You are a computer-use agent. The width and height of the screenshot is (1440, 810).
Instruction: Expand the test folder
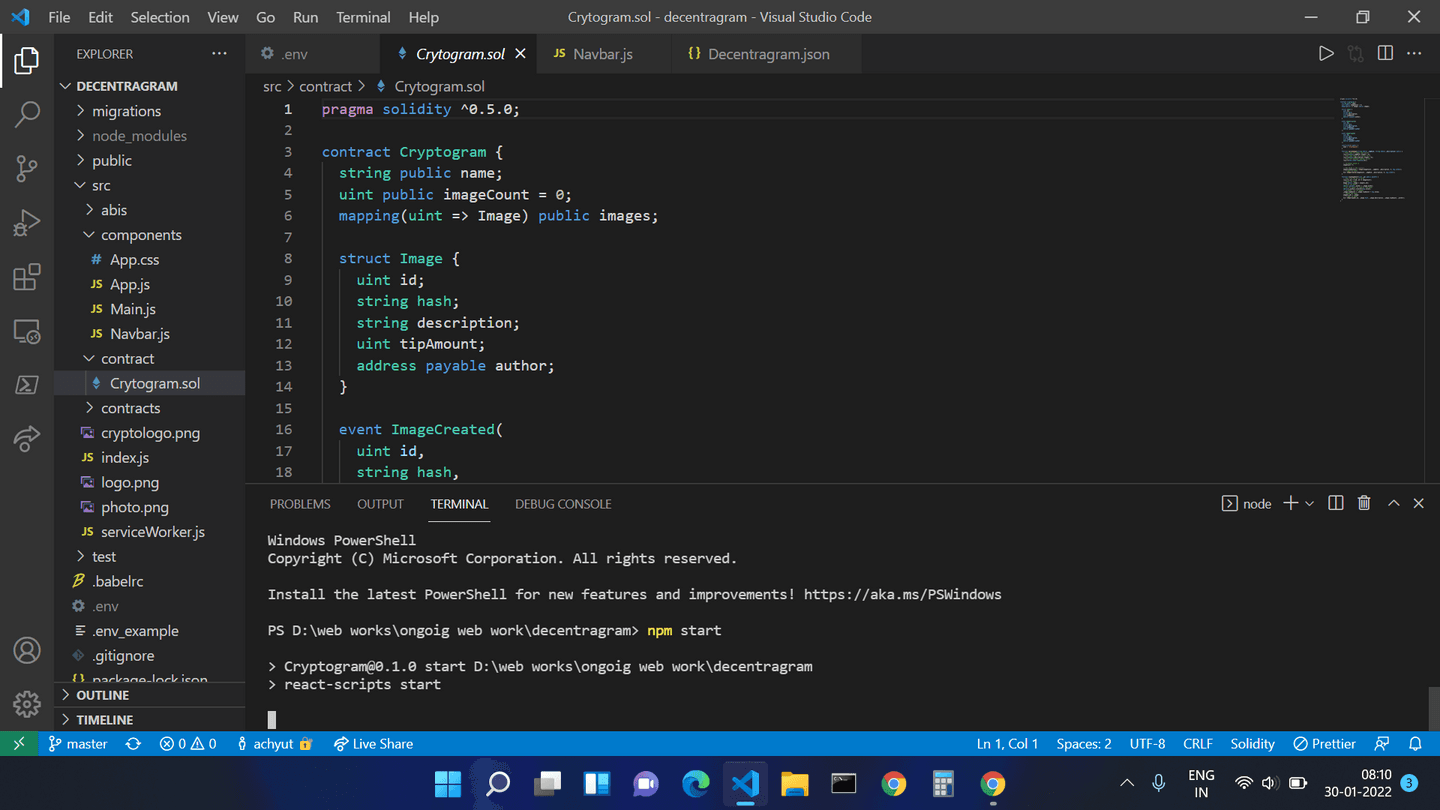pyautogui.click(x=150, y=557)
